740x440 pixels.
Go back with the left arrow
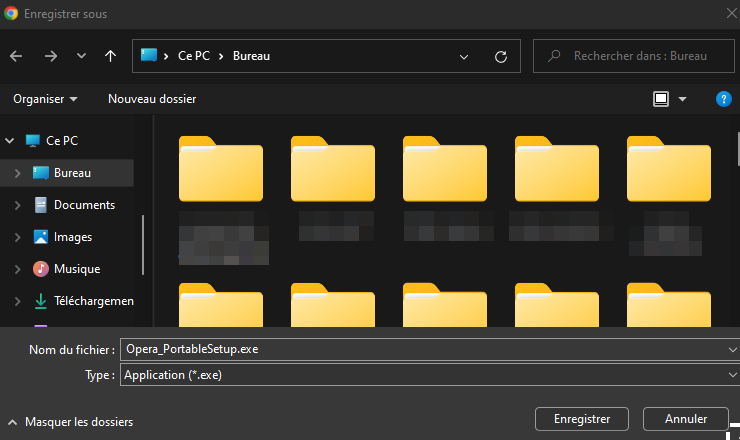click(16, 56)
